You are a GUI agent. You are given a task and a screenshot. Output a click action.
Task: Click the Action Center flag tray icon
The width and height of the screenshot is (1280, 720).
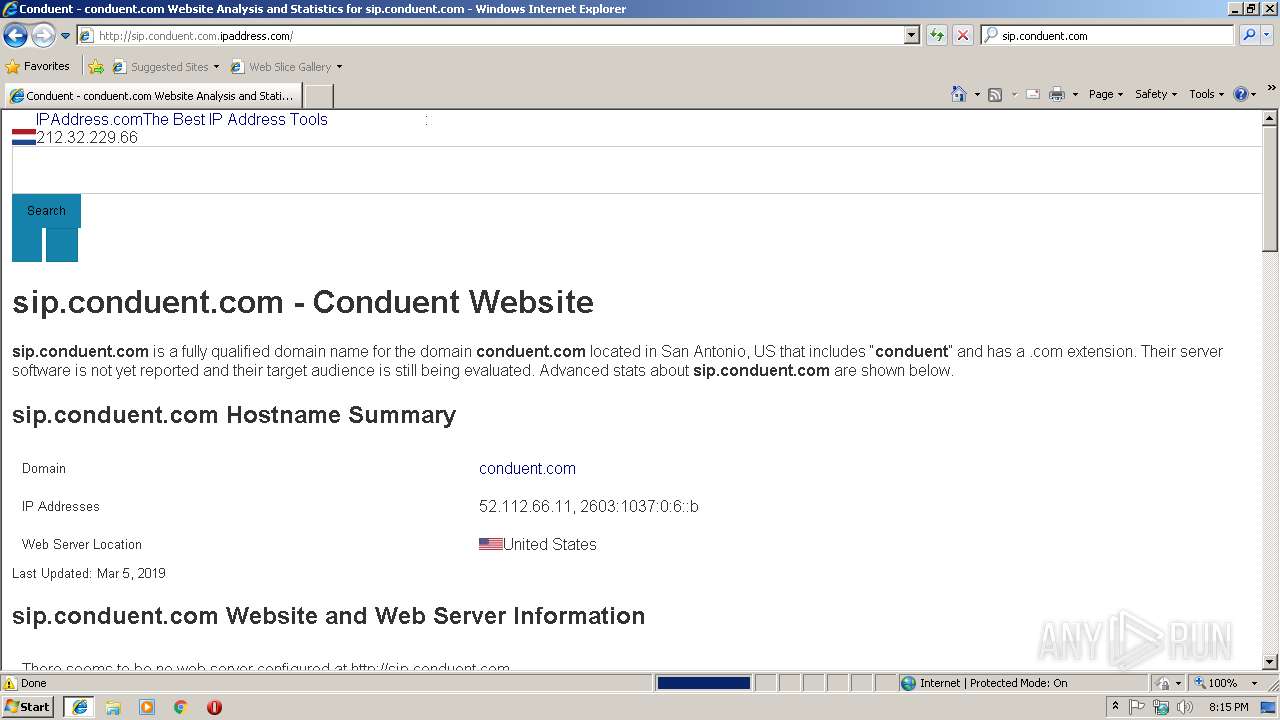pyautogui.click(x=1138, y=707)
